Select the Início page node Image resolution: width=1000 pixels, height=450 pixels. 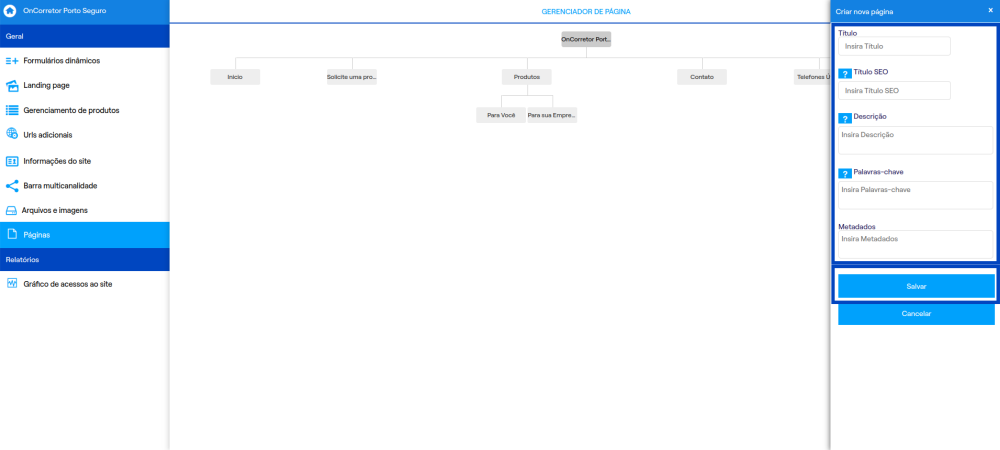235,77
